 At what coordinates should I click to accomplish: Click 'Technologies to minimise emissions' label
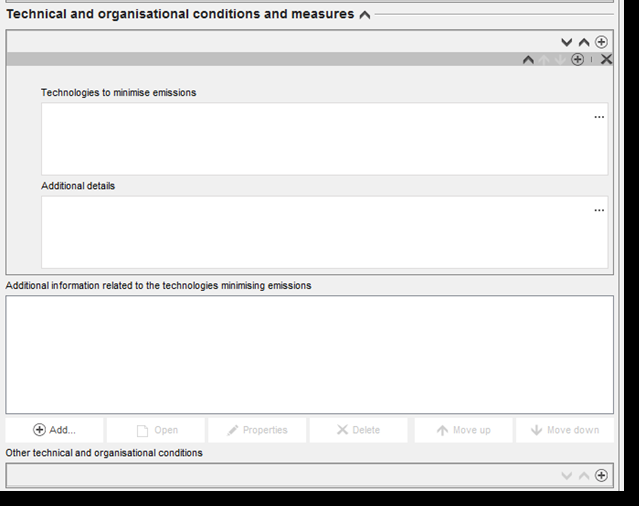point(119,93)
